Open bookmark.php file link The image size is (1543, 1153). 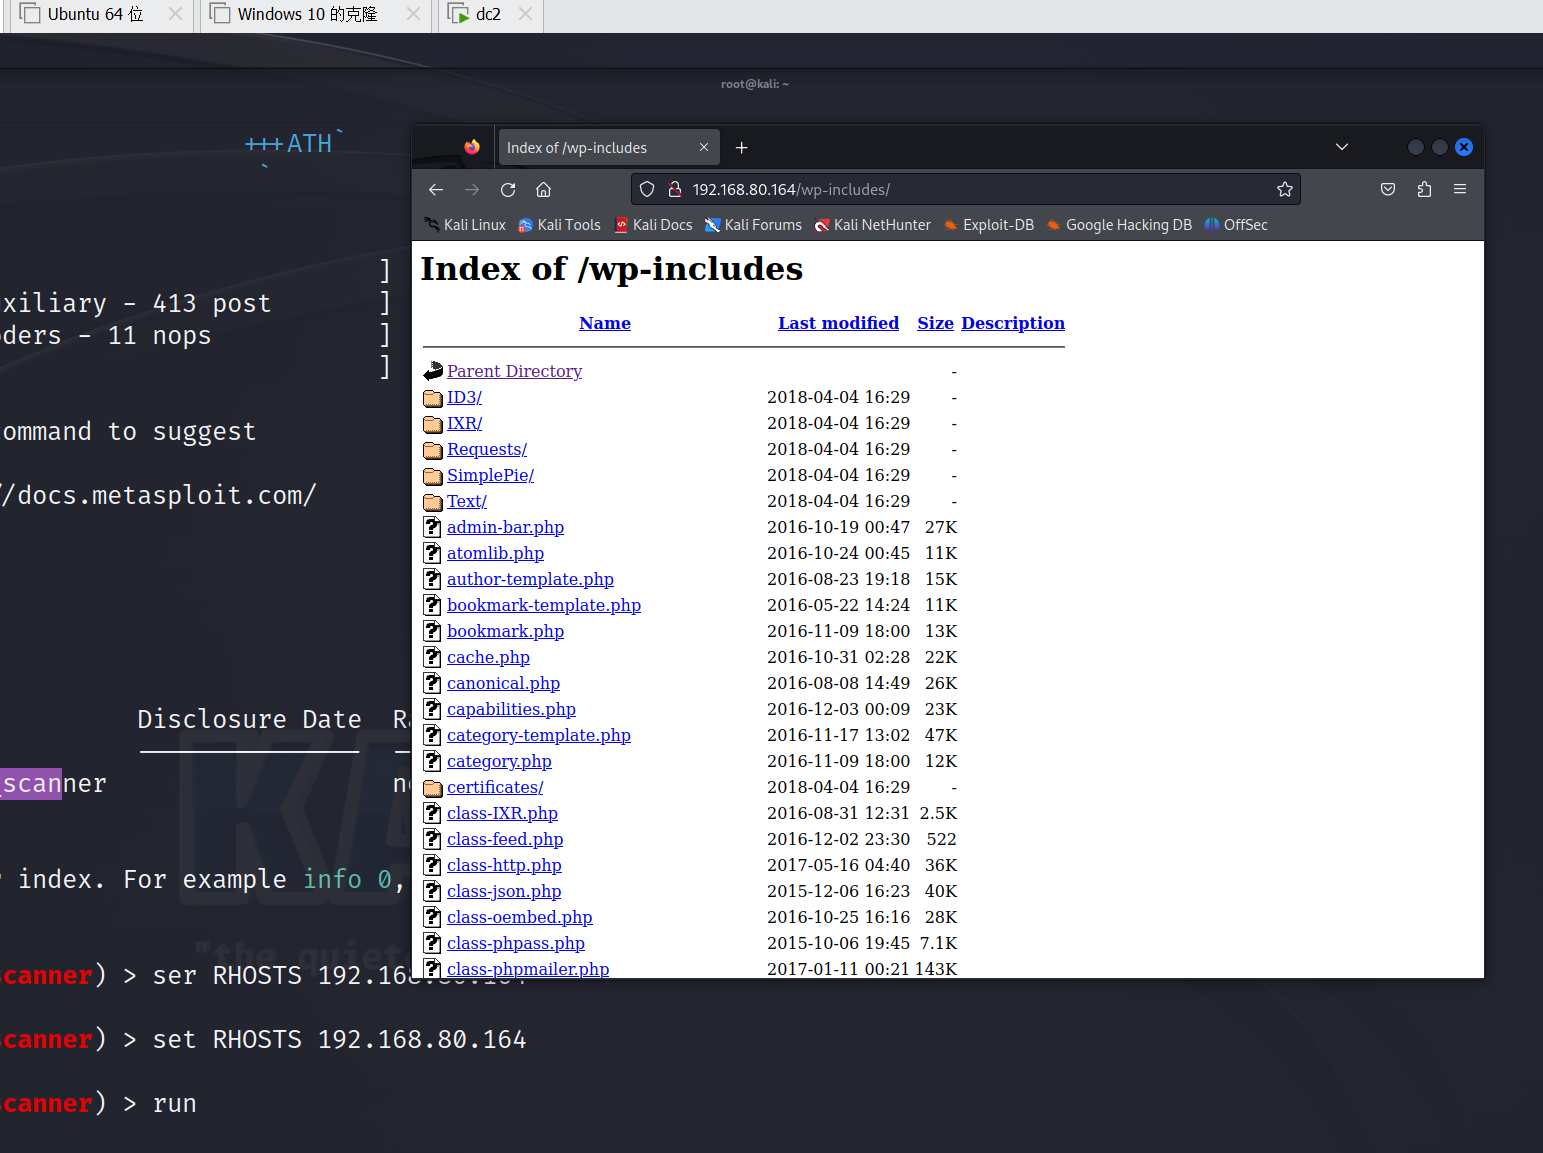click(505, 631)
